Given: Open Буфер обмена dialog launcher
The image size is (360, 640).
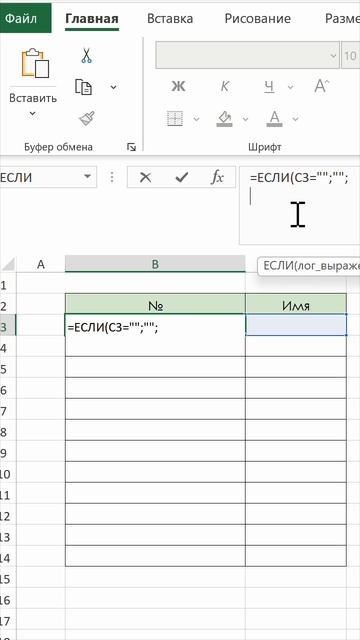Looking at the screenshot, I should (x=131, y=147).
